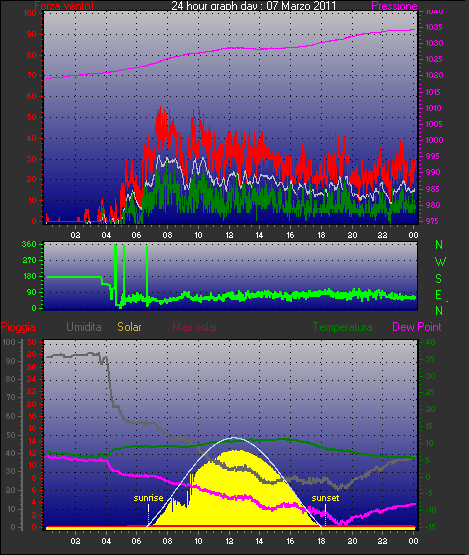Viewport: 469px width, 555px height.
Task: Click hour 18 on wind graph time axis
Action: tap(321, 235)
